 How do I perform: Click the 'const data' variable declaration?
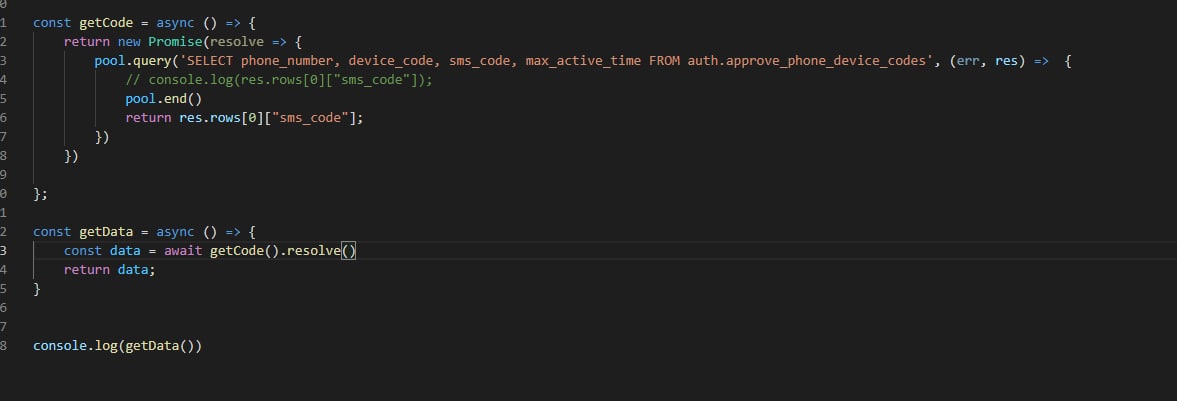pos(102,250)
